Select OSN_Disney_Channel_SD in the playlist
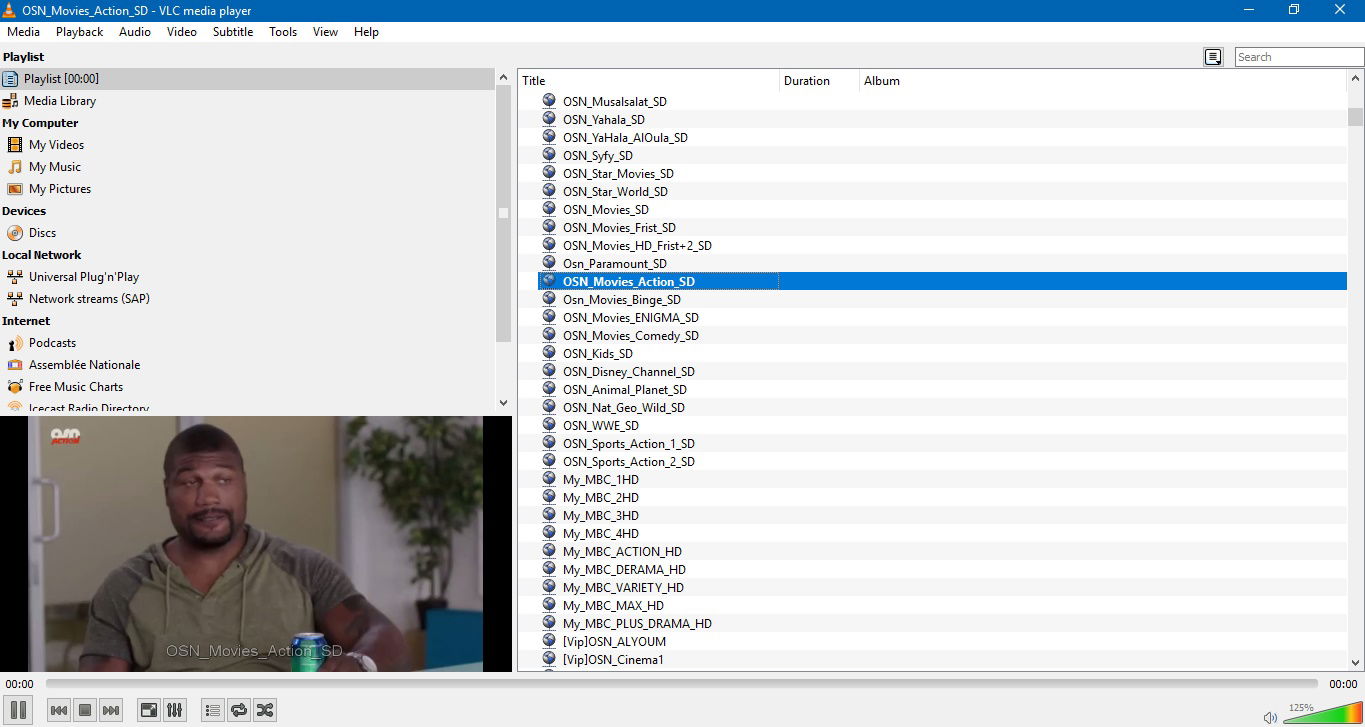 pyautogui.click(x=628, y=372)
